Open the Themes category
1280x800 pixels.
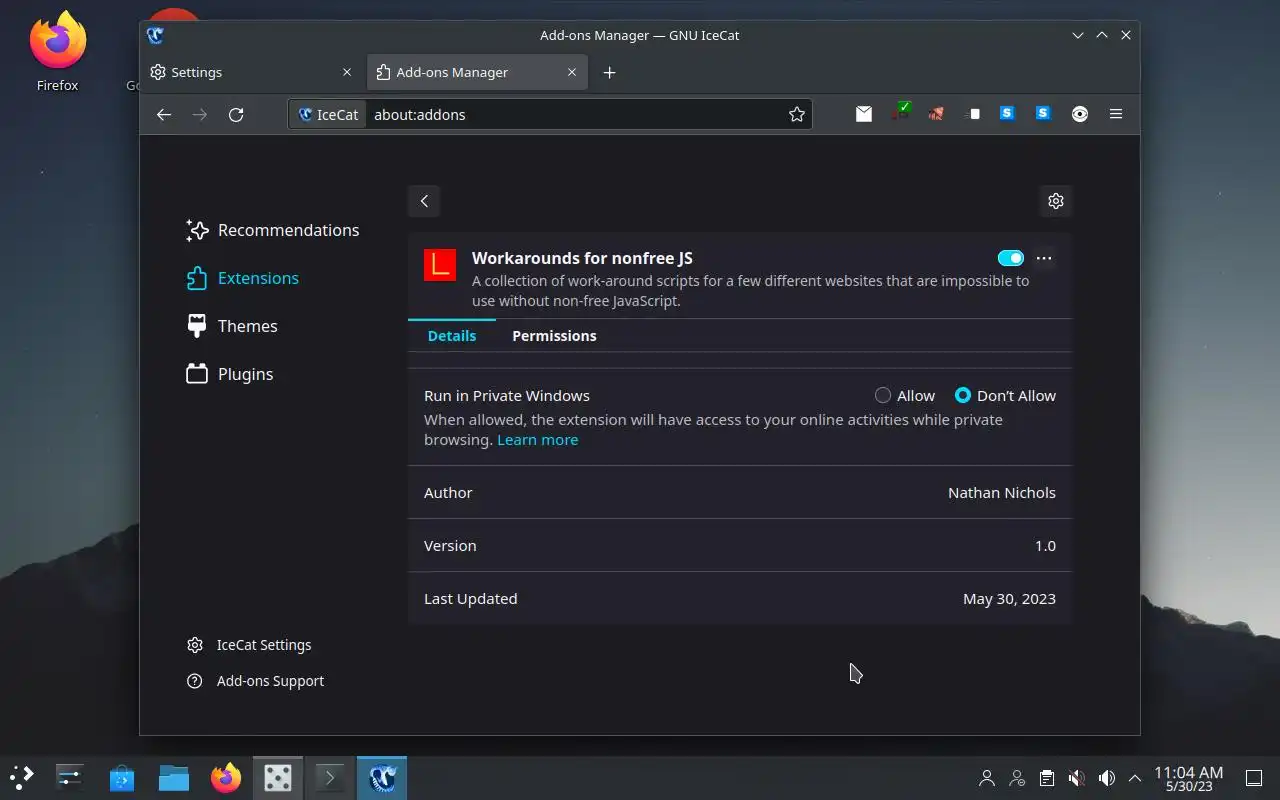click(232, 326)
